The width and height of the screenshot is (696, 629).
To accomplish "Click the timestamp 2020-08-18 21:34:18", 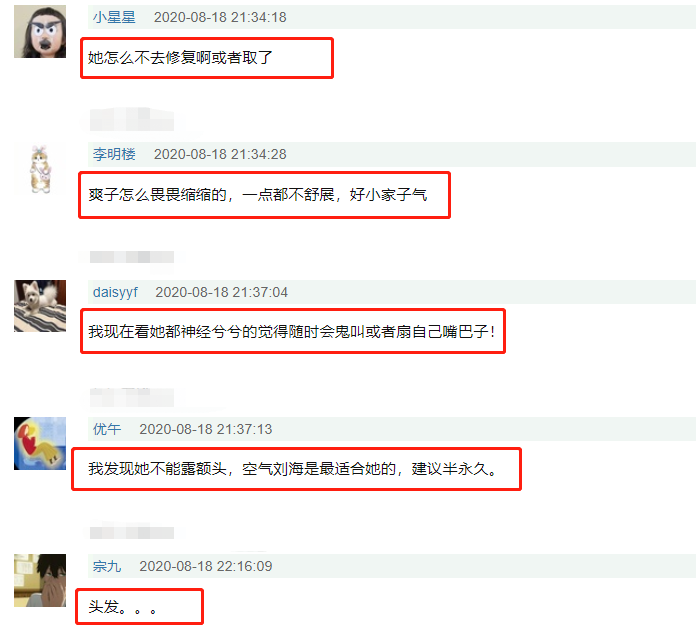I will click(220, 17).
